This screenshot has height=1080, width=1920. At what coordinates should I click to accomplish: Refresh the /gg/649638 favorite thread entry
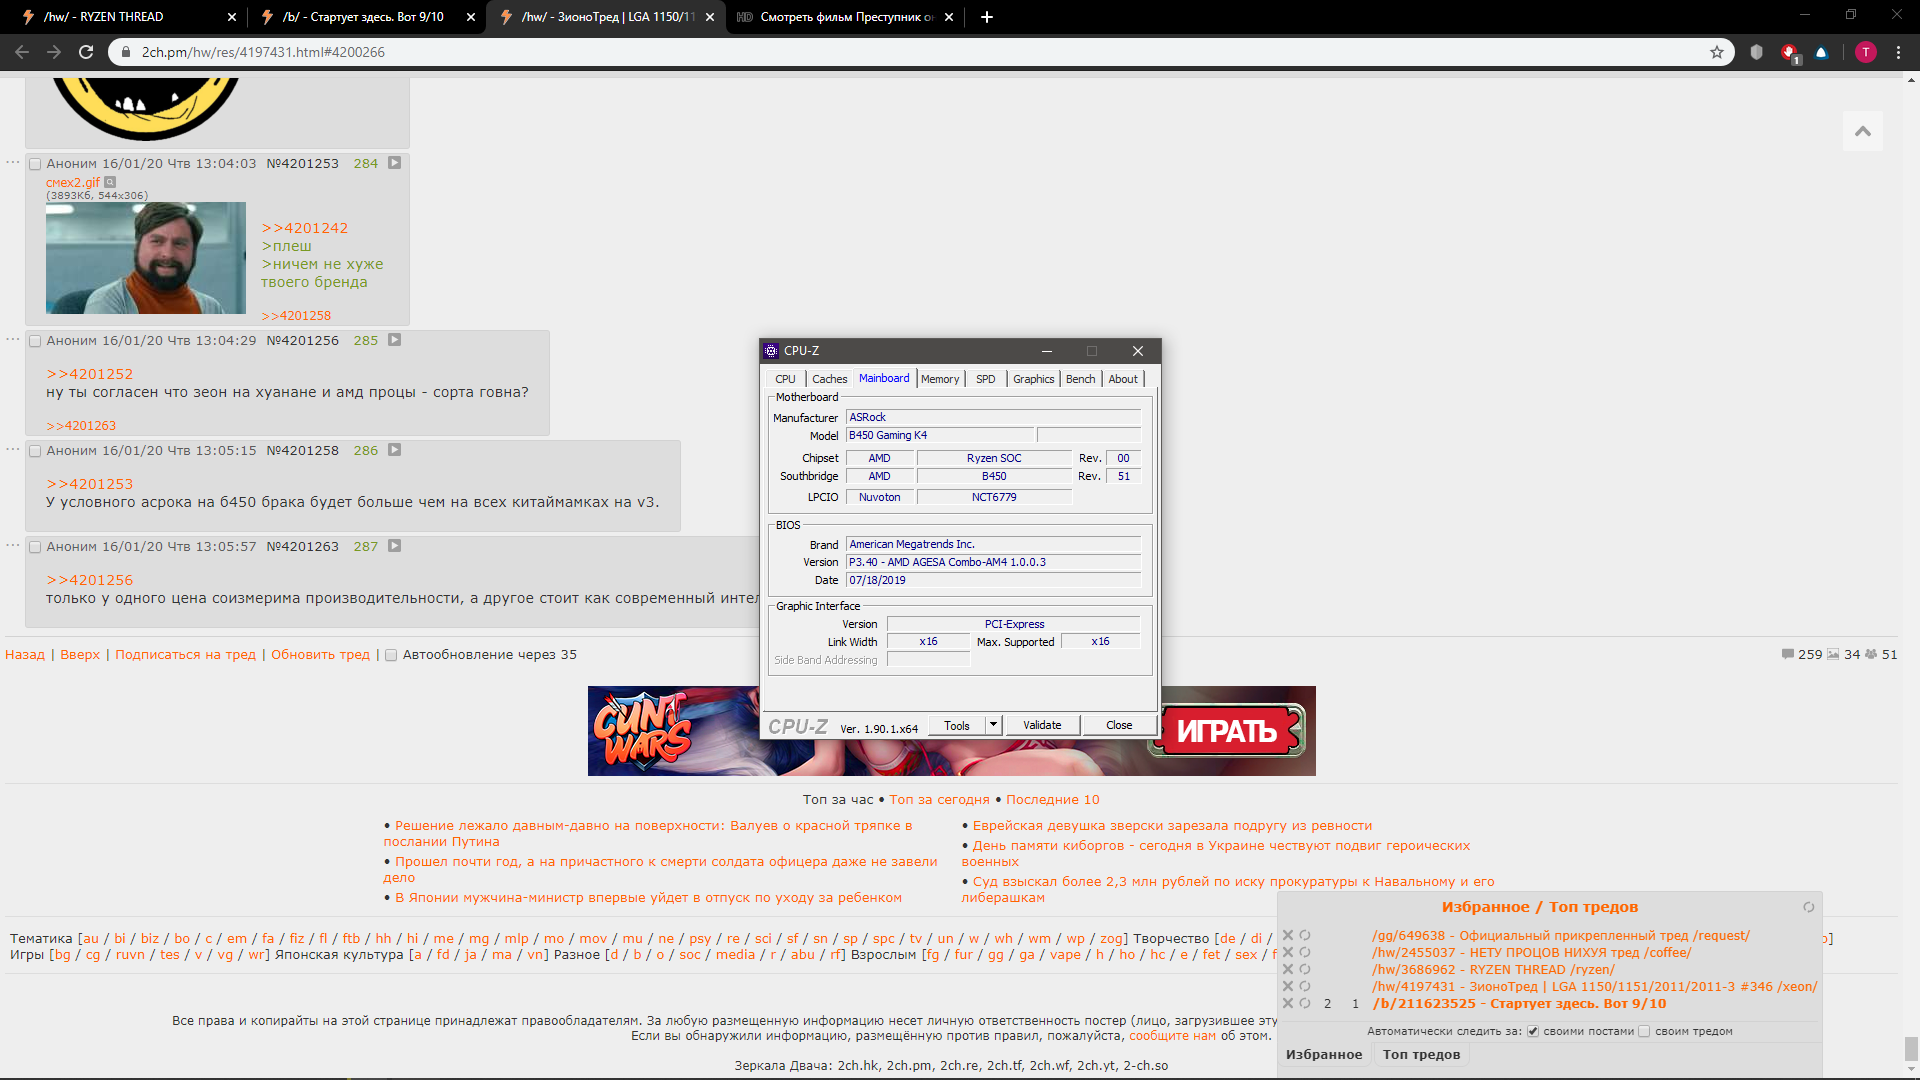(1305, 935)
